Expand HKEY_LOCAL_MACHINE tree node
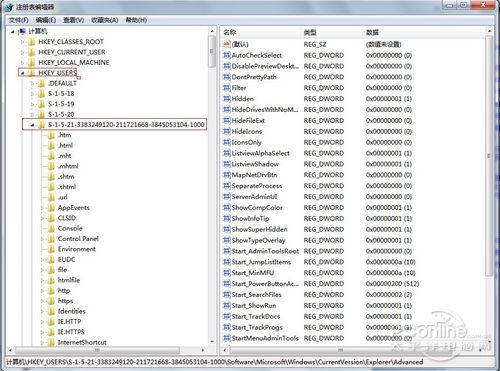This screenshot has width=500, height=371. pyautogui.click(x=22, y=63)
